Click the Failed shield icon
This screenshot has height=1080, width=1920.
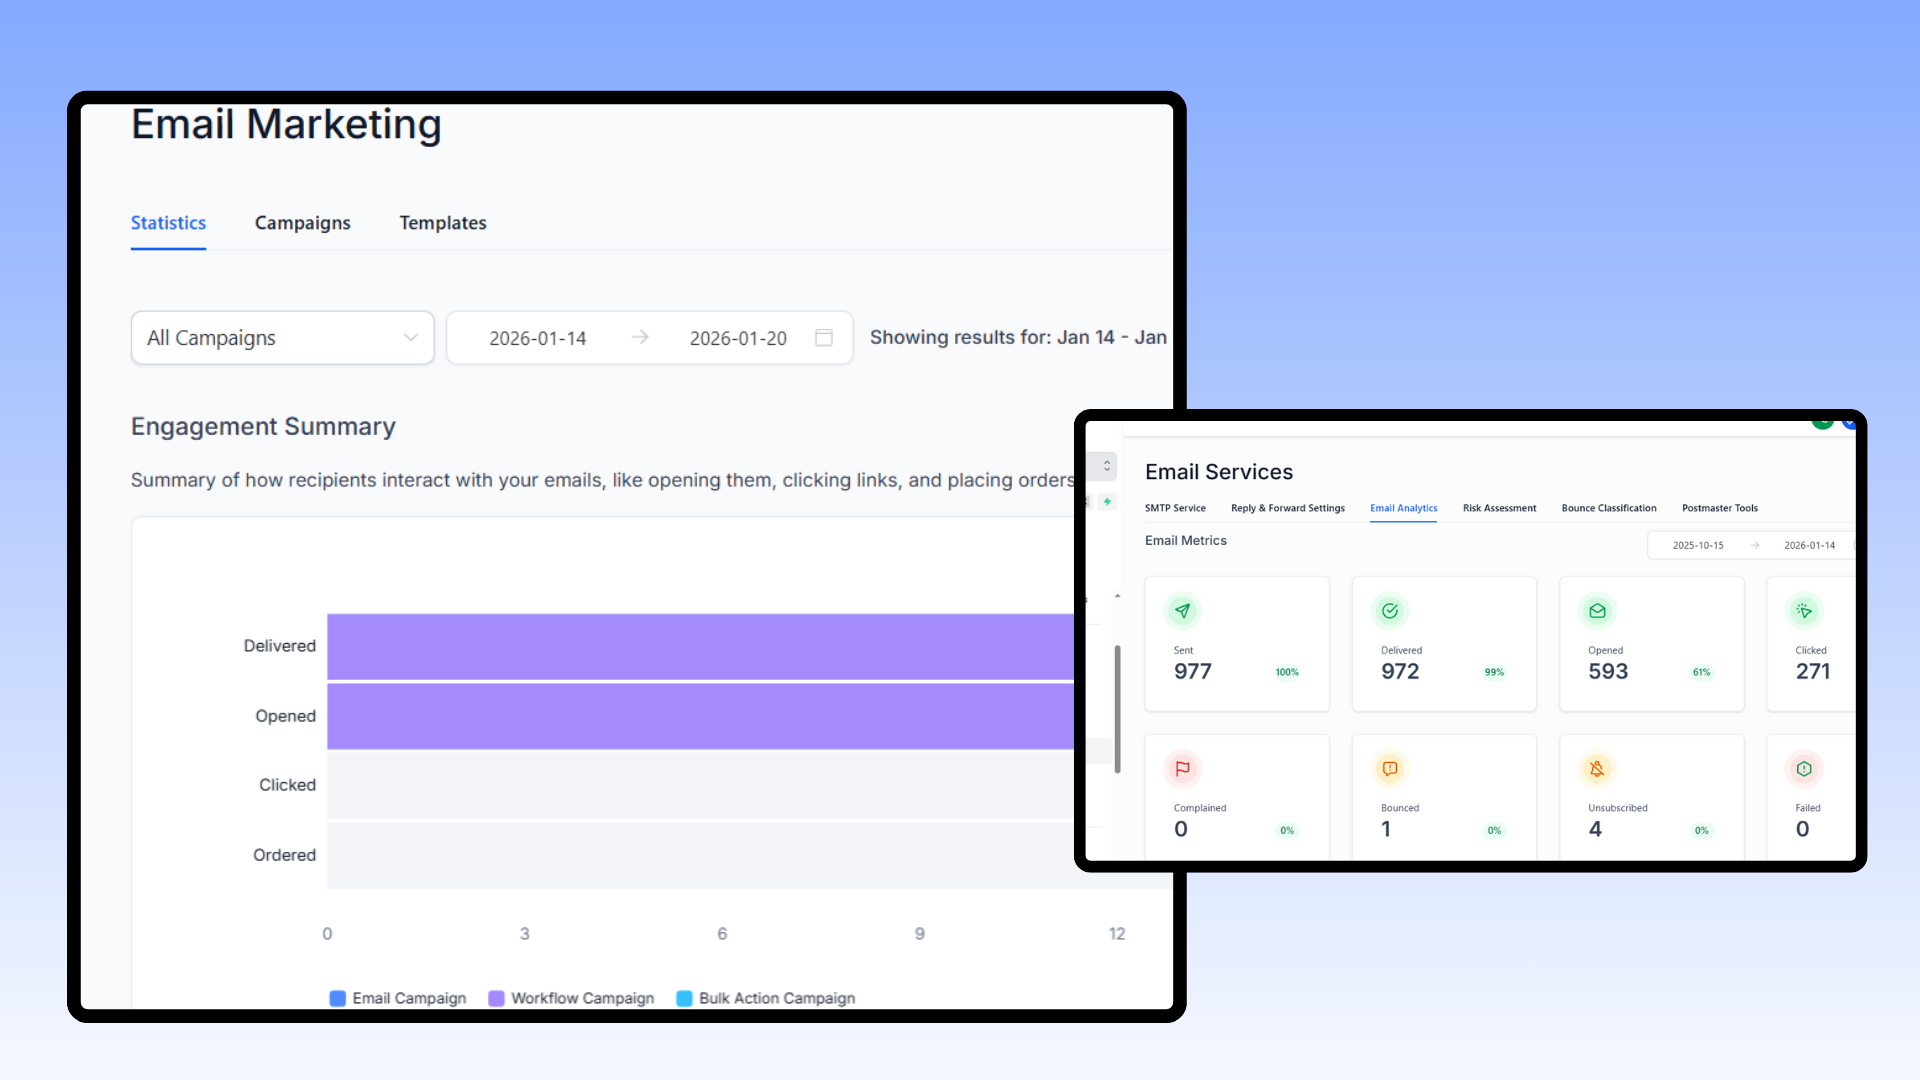[x=1804, y=769]
